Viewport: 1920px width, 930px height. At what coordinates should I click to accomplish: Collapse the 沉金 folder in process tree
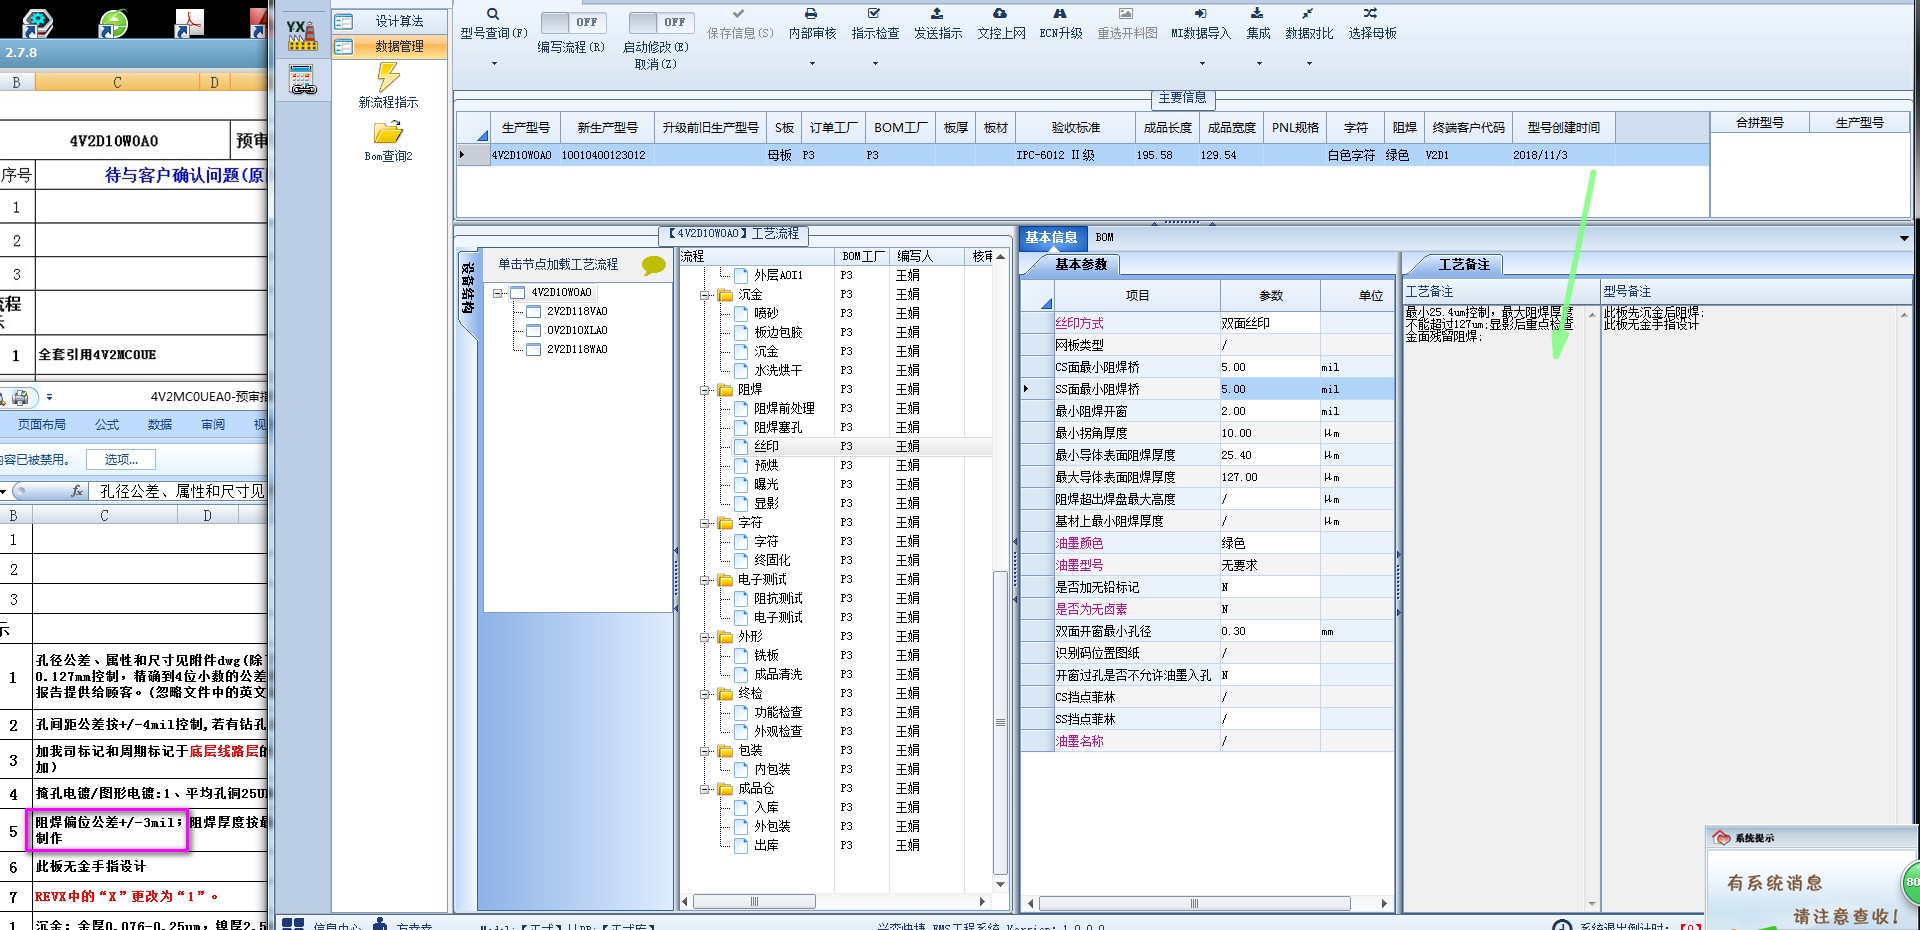point(706,295)
